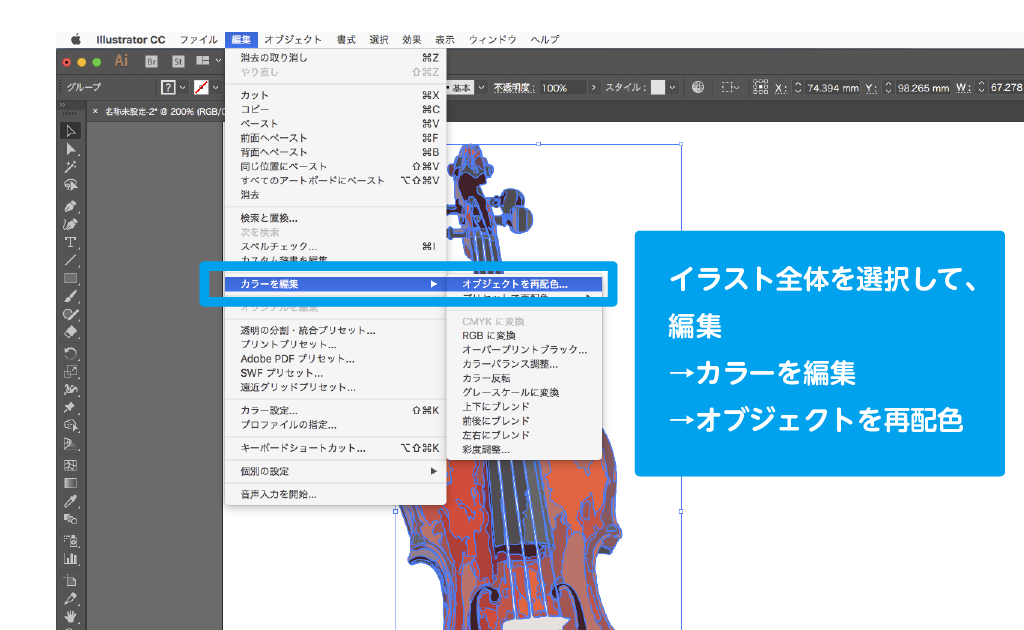
Task: Pick the Rectangle tool
Action: point(71,279)
